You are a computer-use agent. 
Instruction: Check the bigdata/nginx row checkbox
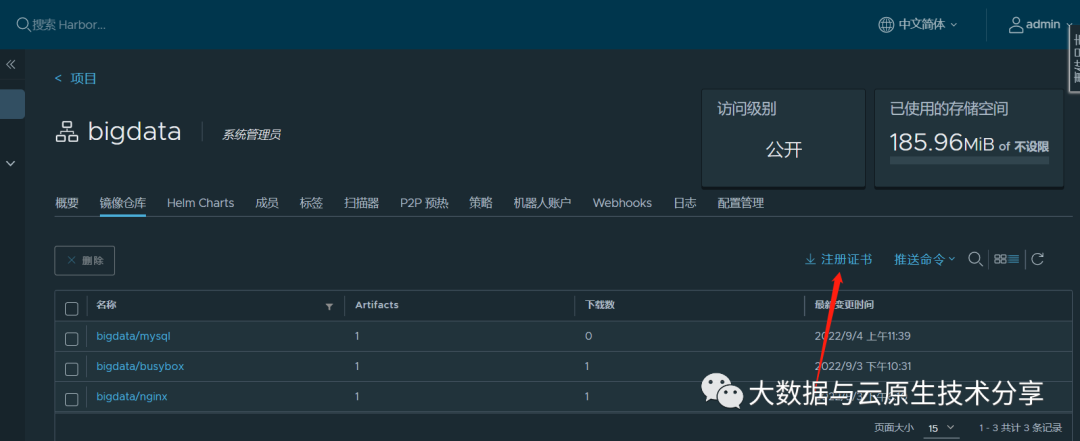[x=72, y=399]
